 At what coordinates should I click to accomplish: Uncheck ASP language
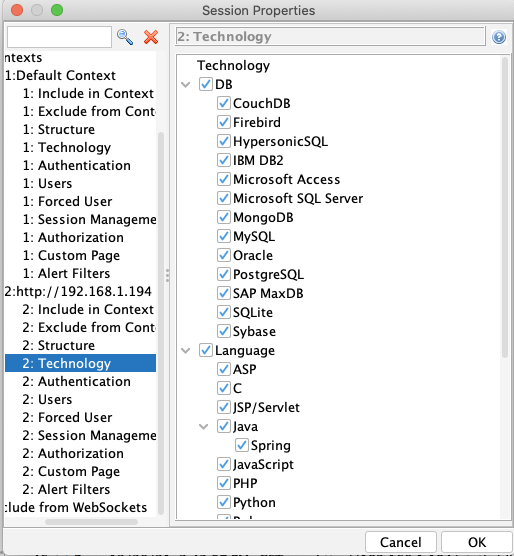[x=224, y=369]
